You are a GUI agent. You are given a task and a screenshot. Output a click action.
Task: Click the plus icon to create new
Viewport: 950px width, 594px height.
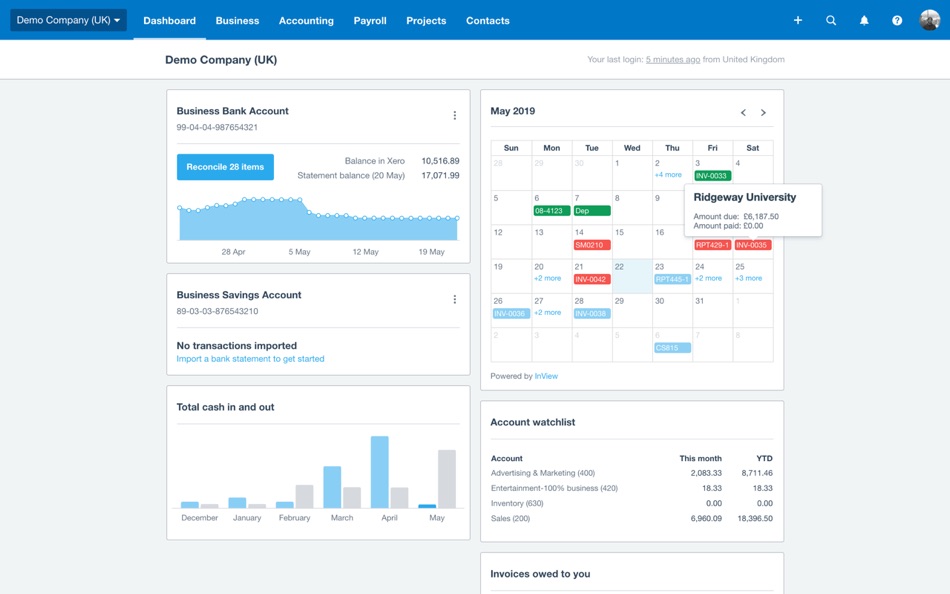pos(798,20)
